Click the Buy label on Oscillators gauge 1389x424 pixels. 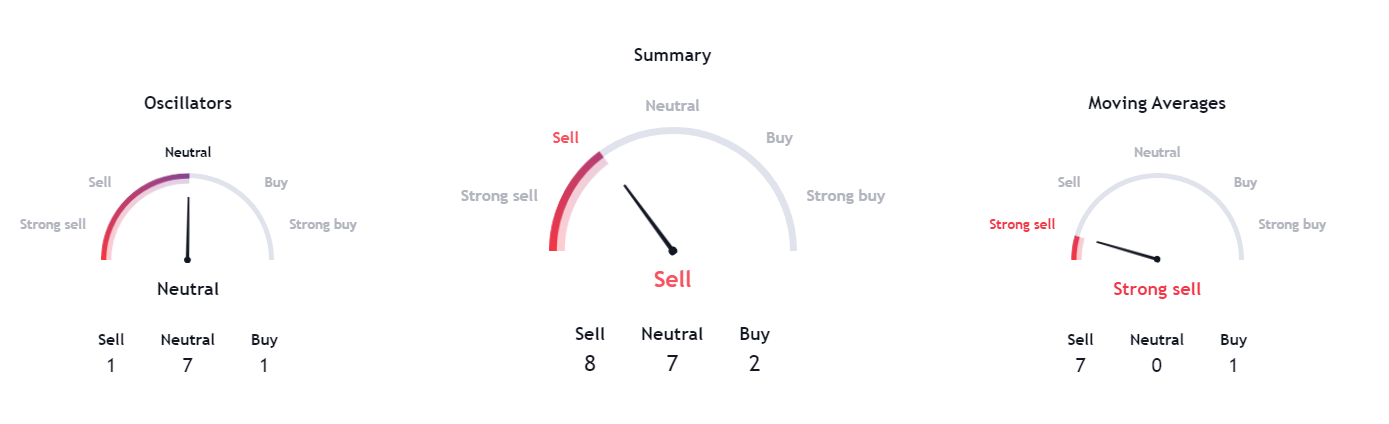276,182
